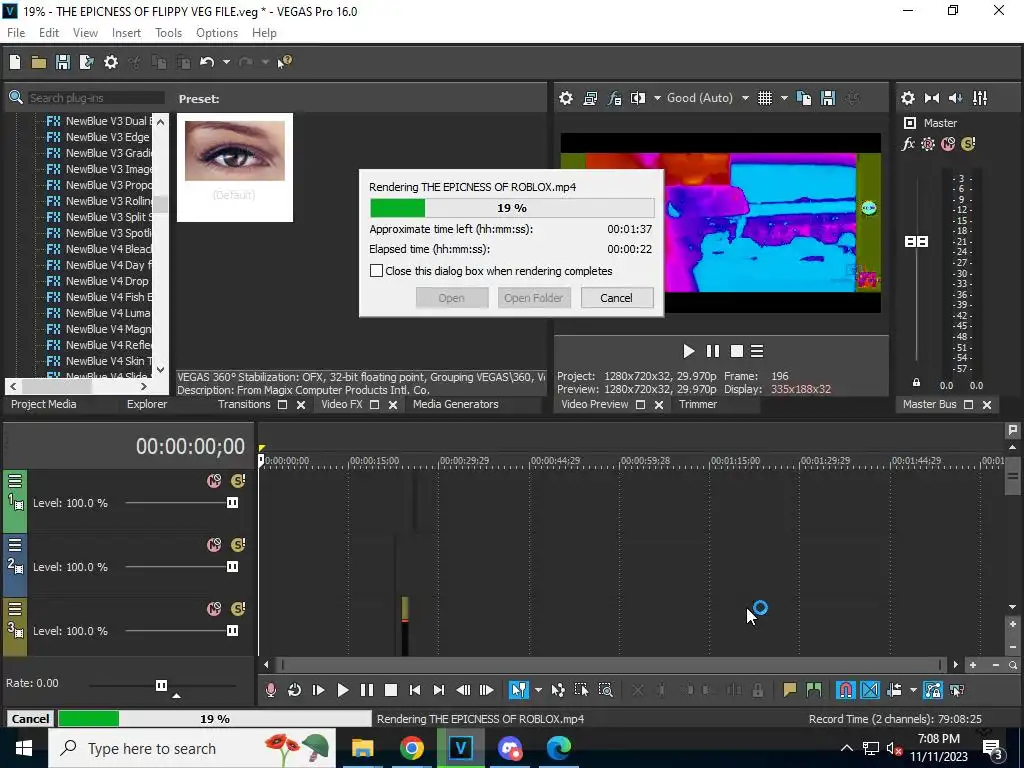Image resolution: width=1024 pixels, height=768 pixels.
Task: Open the Options menu
Action: (x=217, y=33)
